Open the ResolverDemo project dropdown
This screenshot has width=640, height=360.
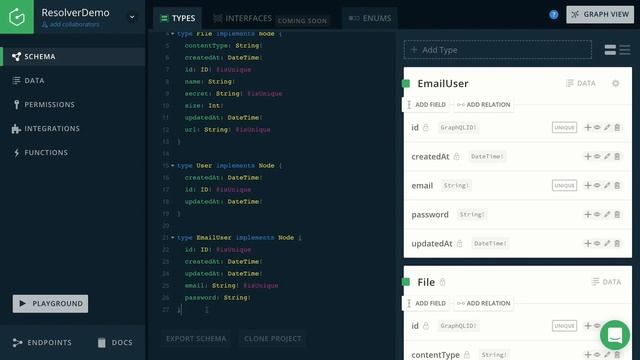(132, 17)
